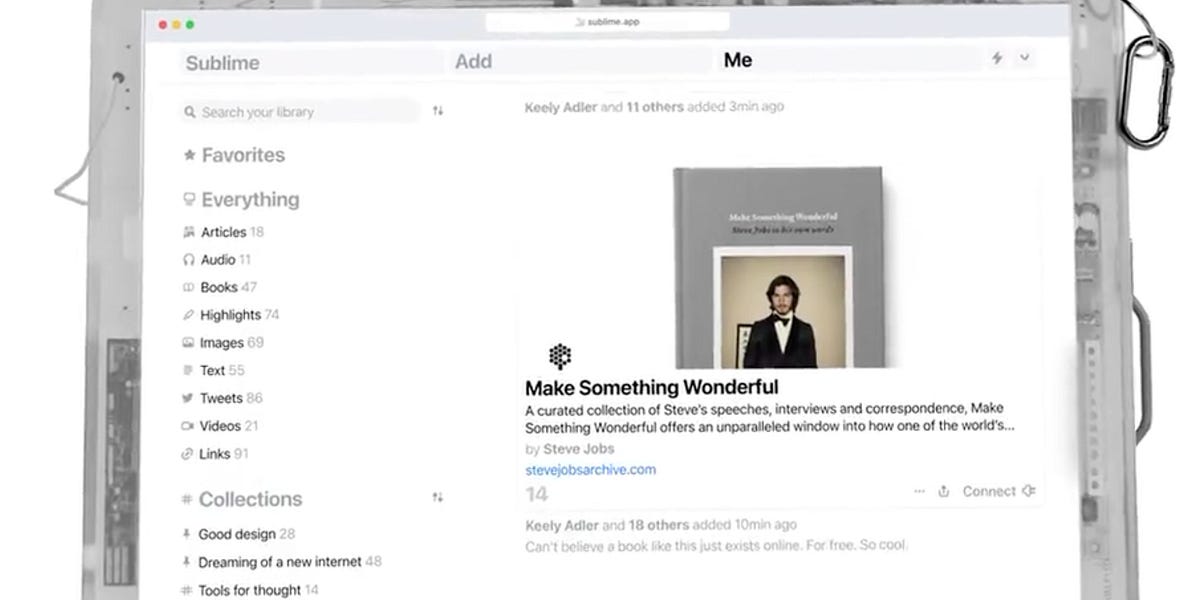The height and width of the screenshot is (600, 1200).
Task: Open Tools for thought collection
Action: 258,590
